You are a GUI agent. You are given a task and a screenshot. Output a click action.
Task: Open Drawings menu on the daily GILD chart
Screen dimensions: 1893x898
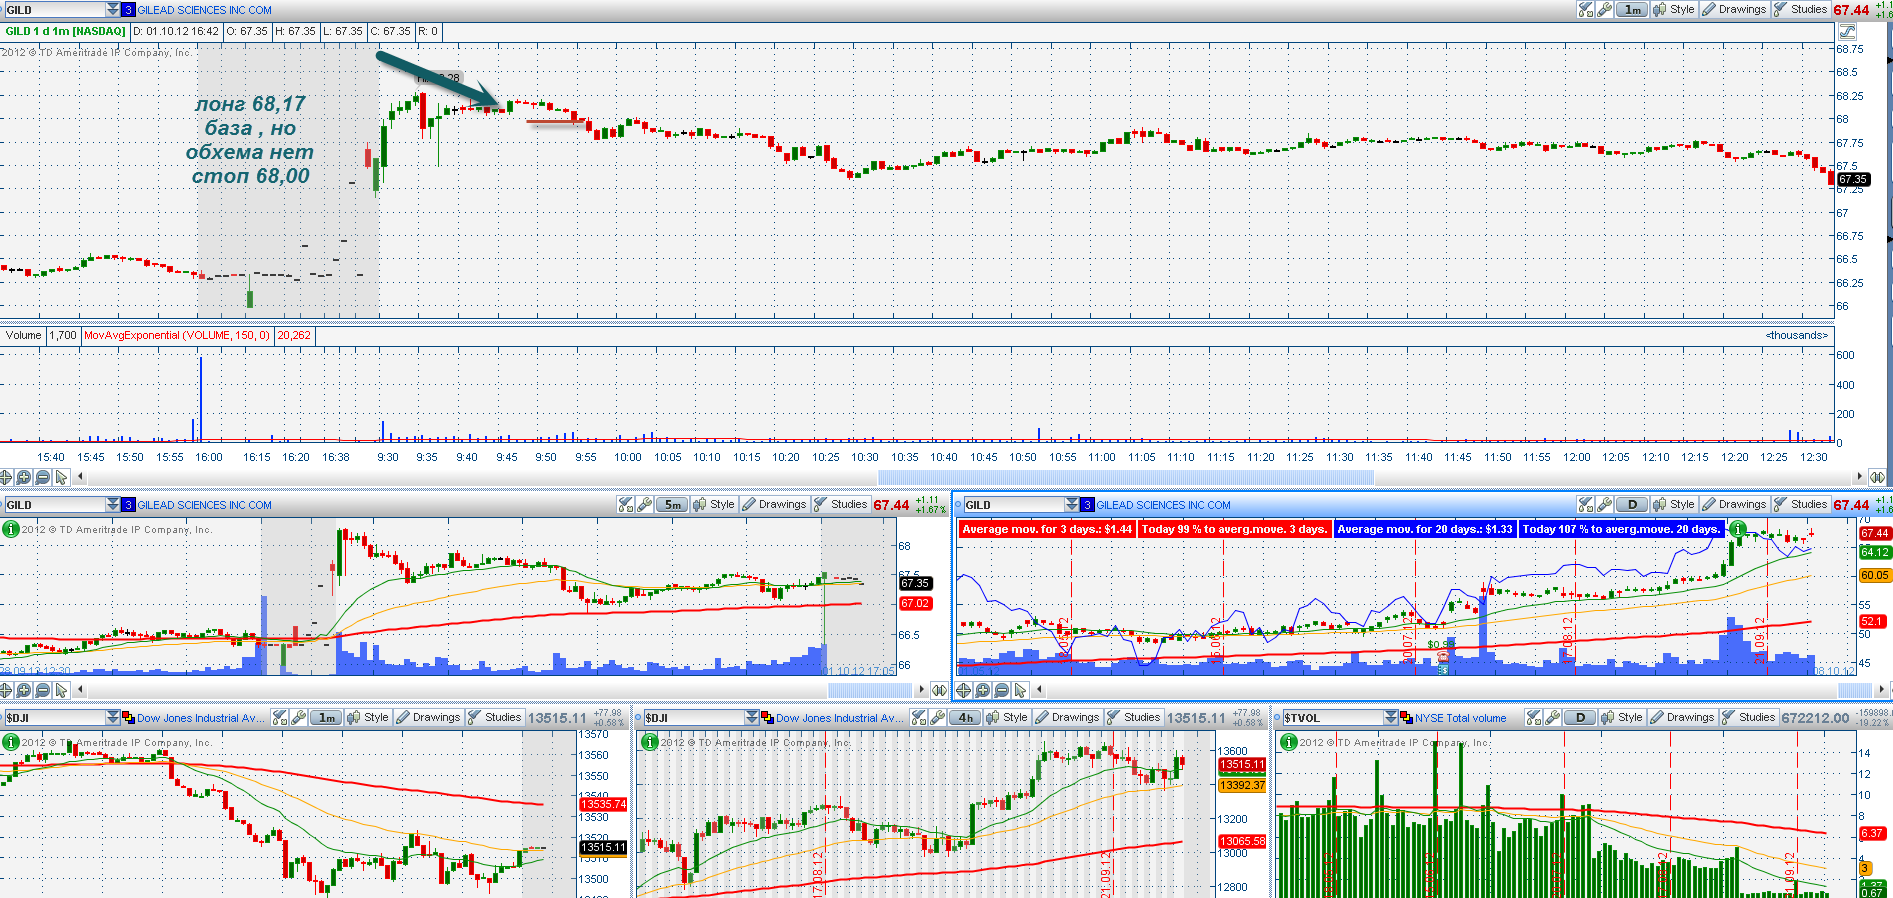(x=1735, y=505)
